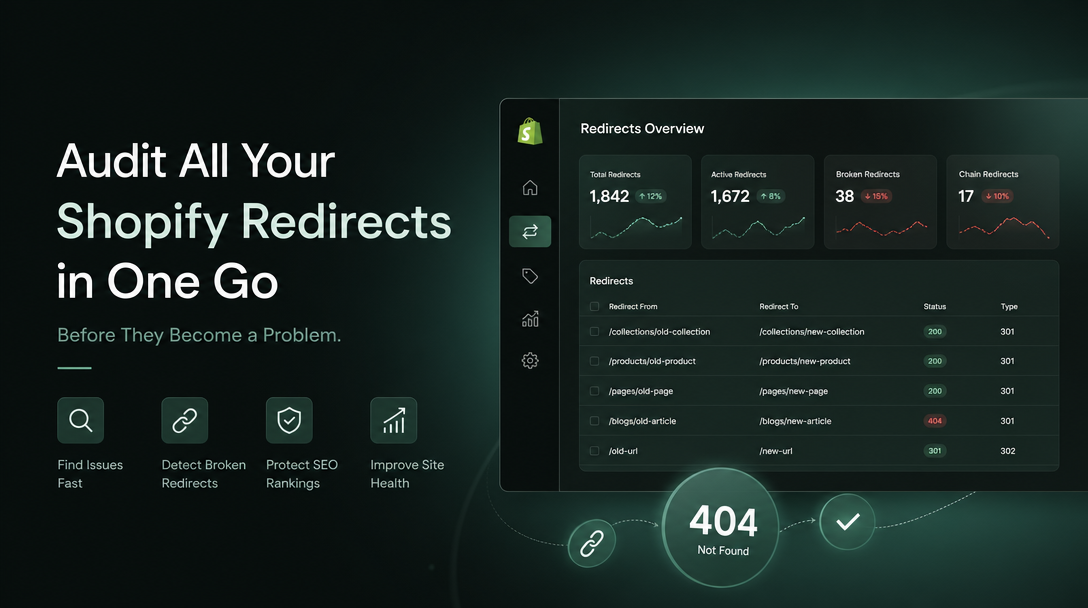Click the Status column header
Screen dimensions: 1088x608
(935, 306)
